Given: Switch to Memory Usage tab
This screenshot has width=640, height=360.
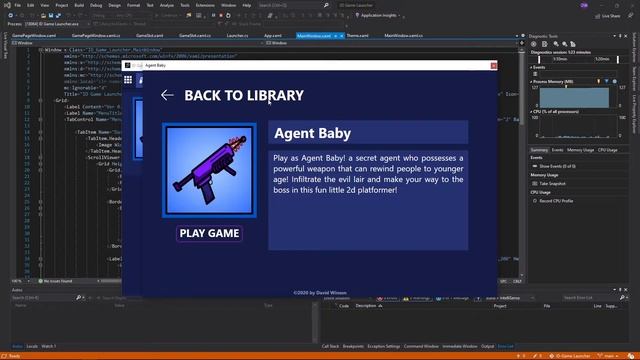Looking at the screenshot, I should pyautogui.click(x=580, y=150).
